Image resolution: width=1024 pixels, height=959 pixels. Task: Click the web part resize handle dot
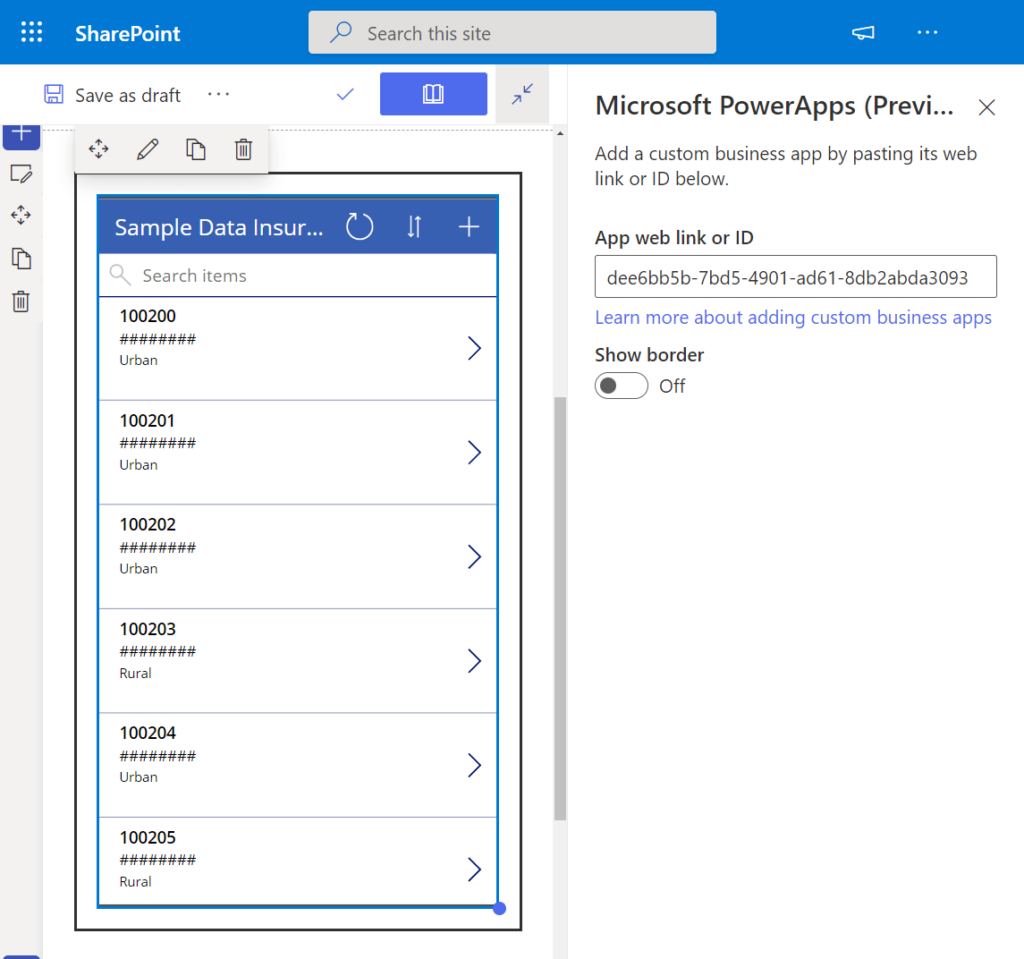pos(500,908)
